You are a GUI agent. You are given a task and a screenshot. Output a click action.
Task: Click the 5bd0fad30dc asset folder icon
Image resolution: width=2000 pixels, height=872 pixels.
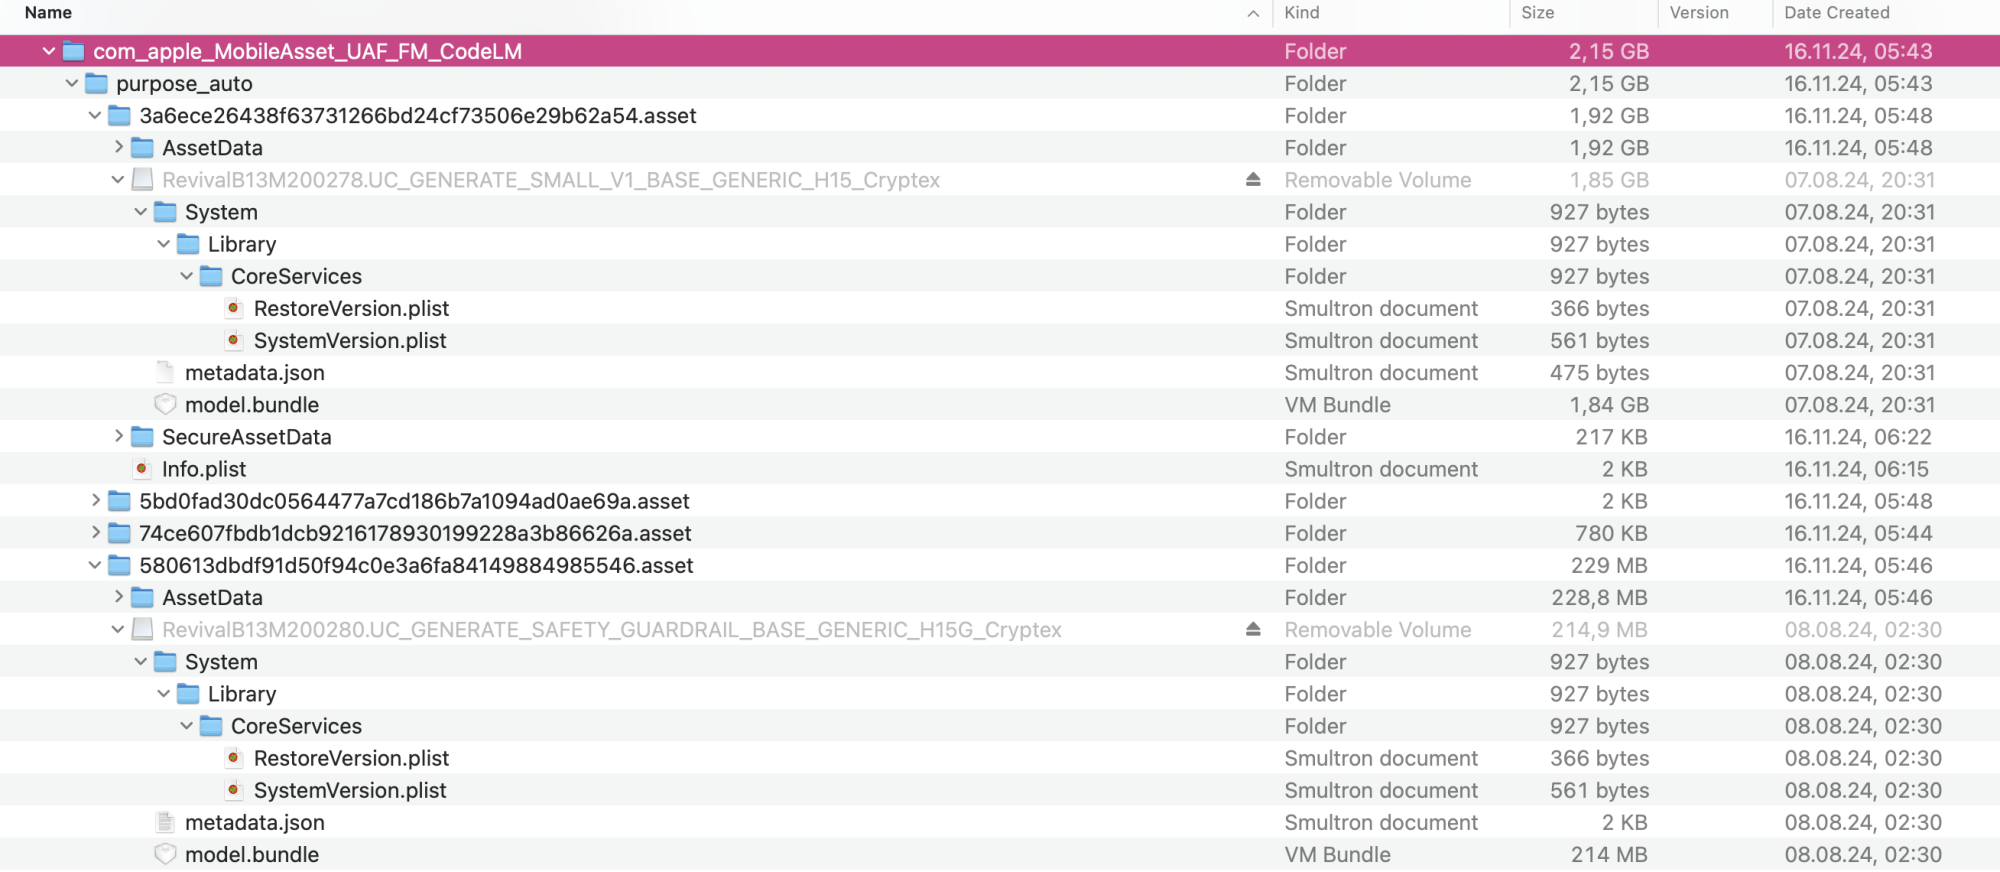(x=119, y=500)
